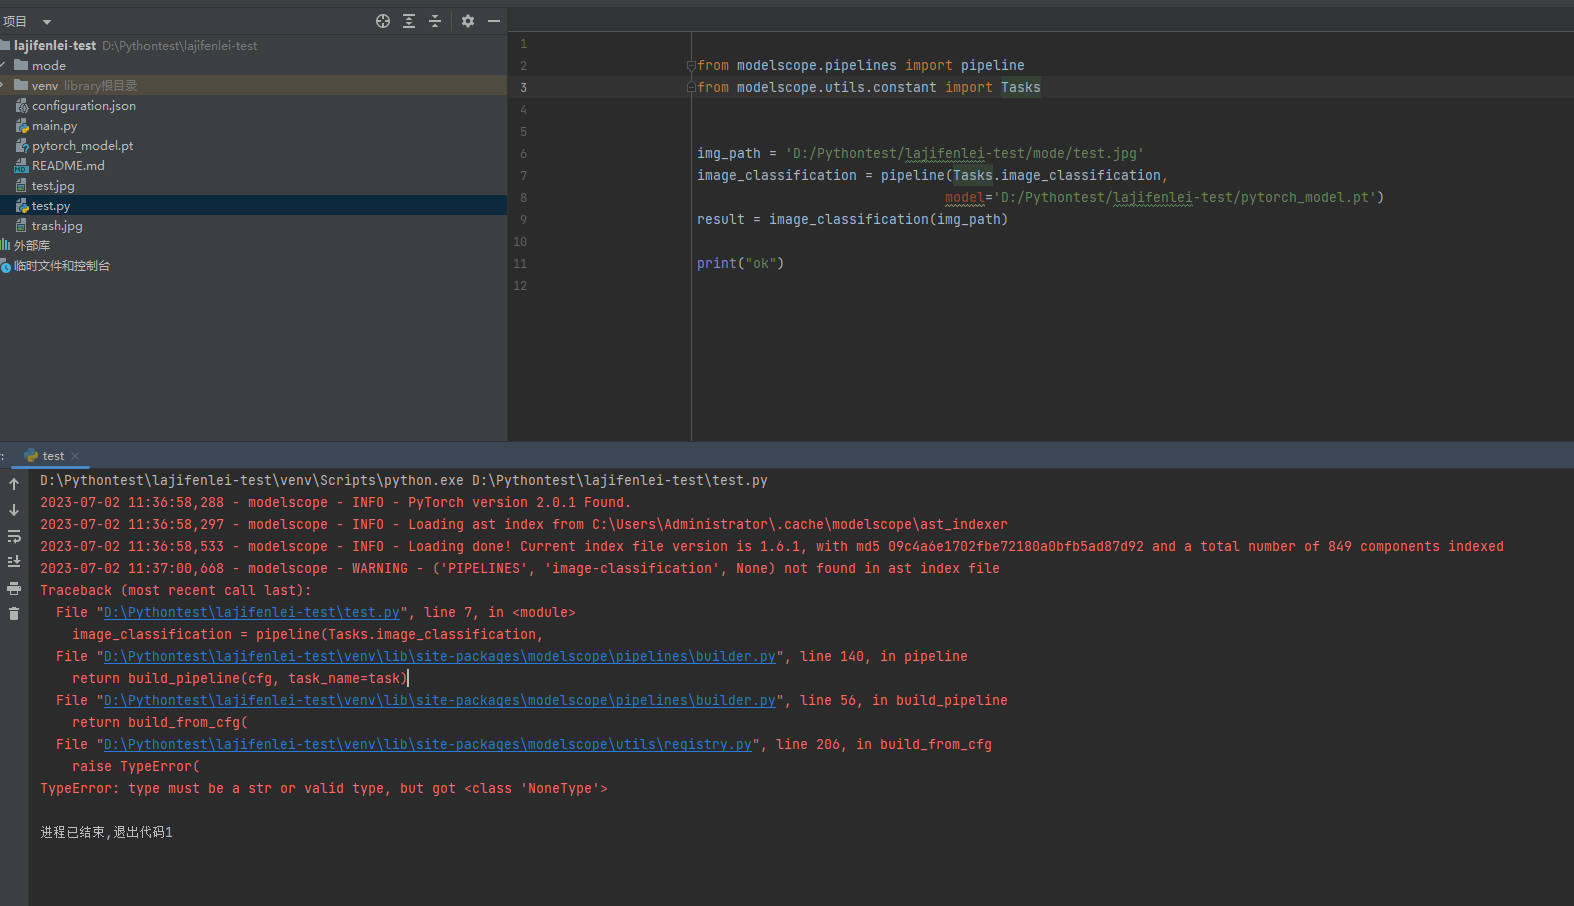Select main.py in the project tree
The width and height of the screenshot is (1574, 906).
[54, 126]
